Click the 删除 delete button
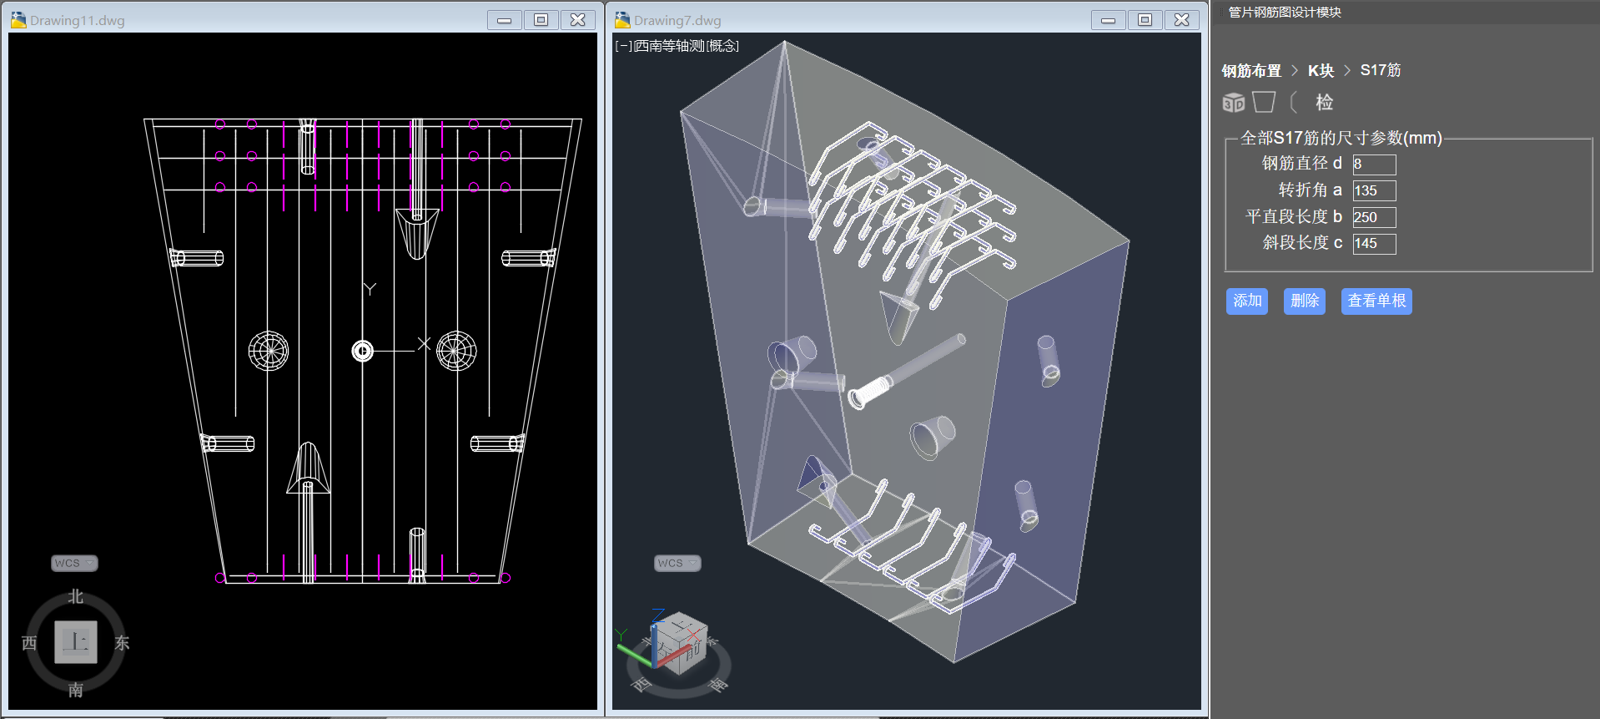 [1304, 301]
